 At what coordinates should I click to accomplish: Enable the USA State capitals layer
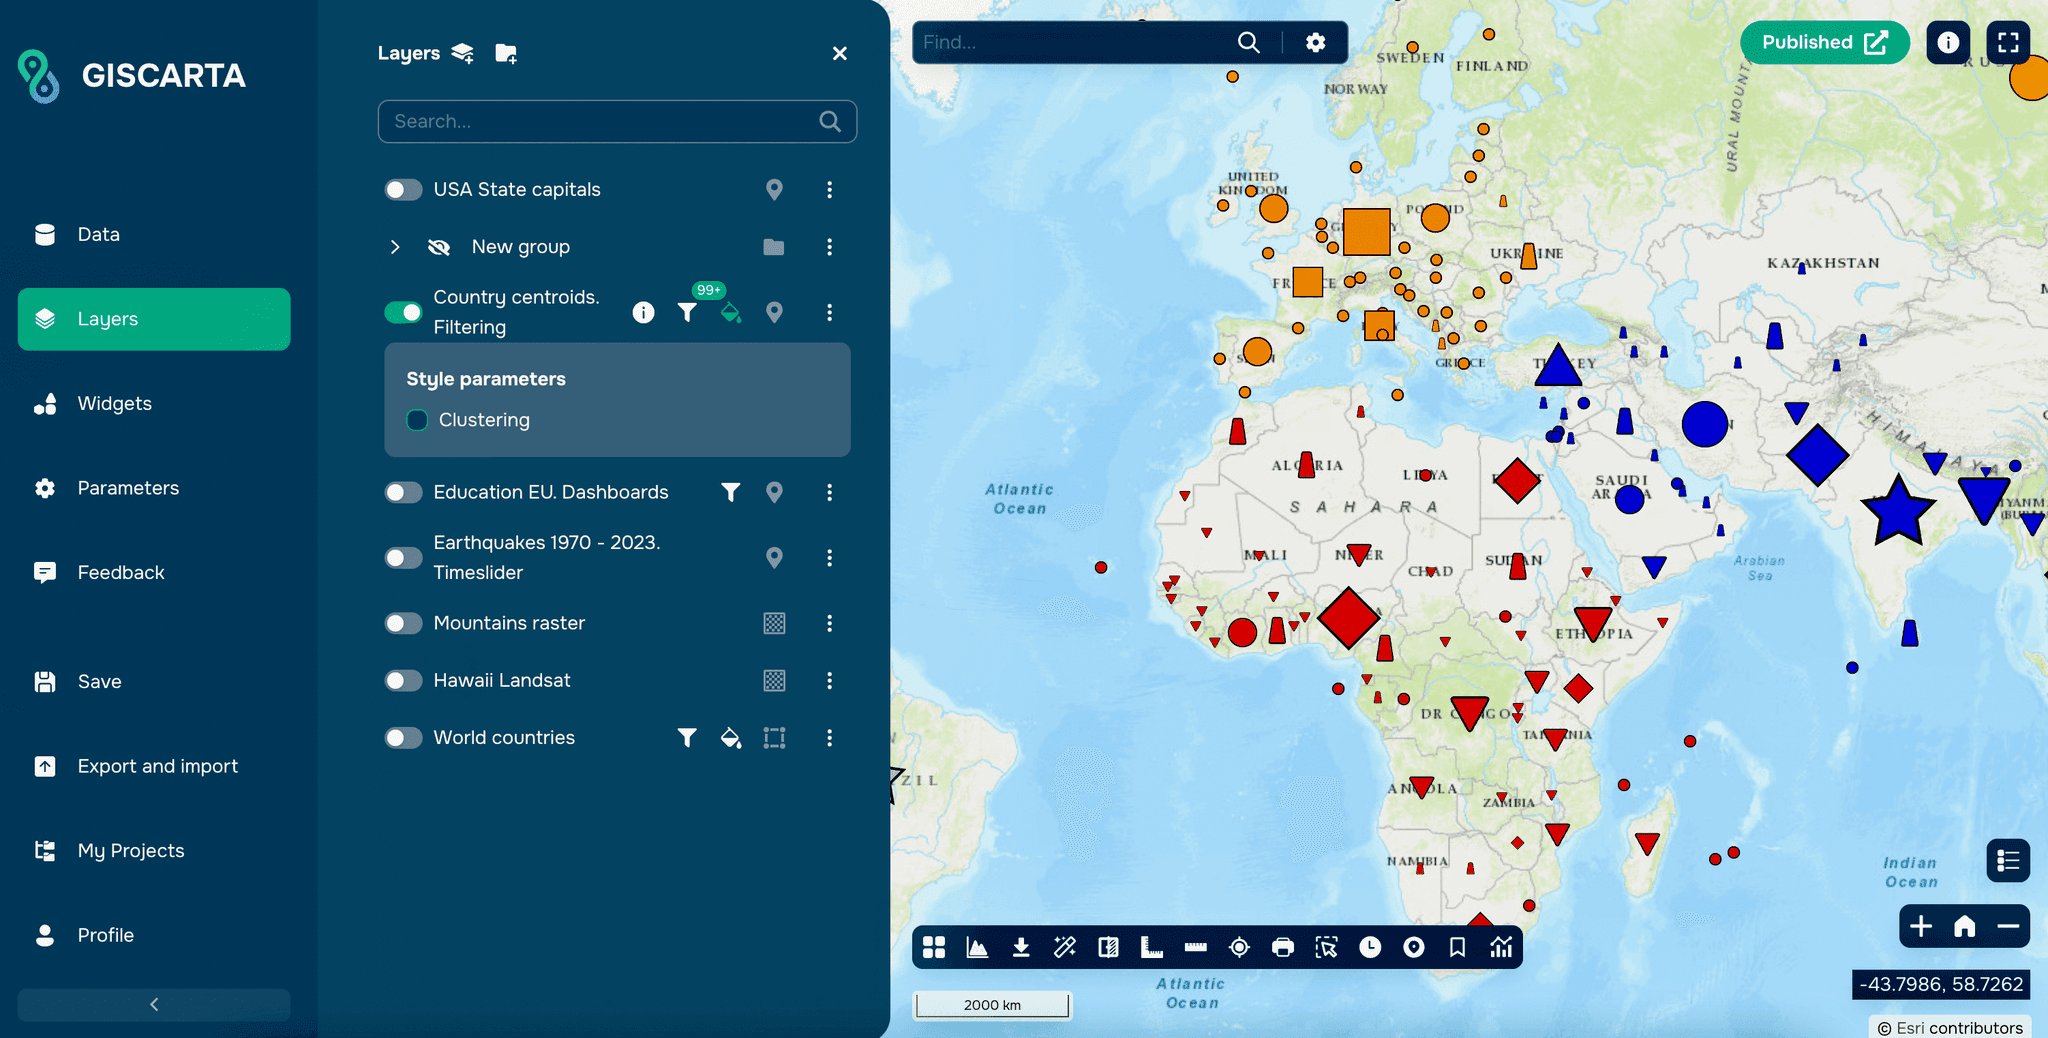[403, 189]
